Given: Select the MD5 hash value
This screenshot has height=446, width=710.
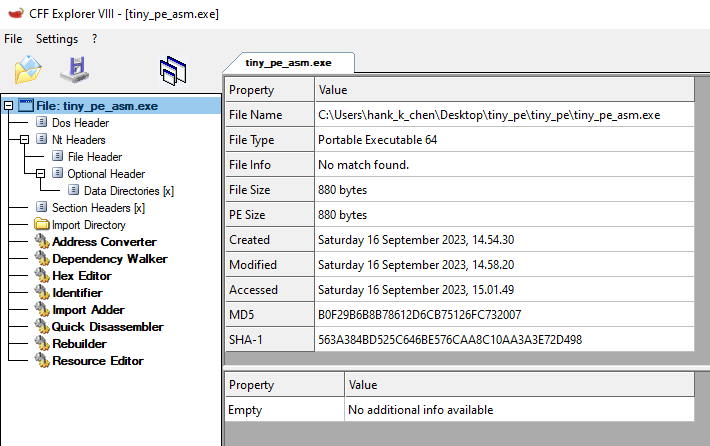Looking at the screenshot, I should click(504, 315).
